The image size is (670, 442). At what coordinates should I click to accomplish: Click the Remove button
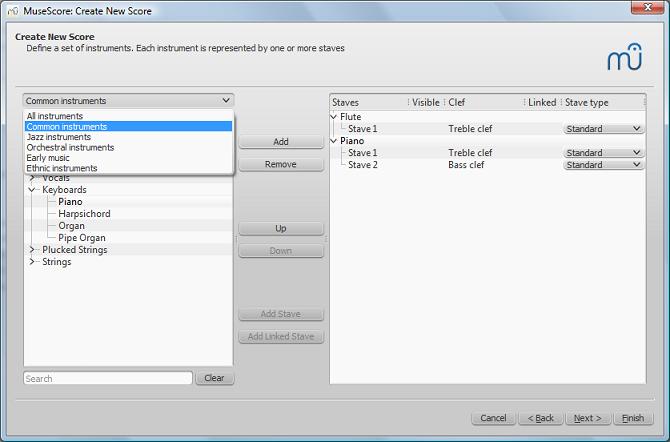[x=281, y=165]
